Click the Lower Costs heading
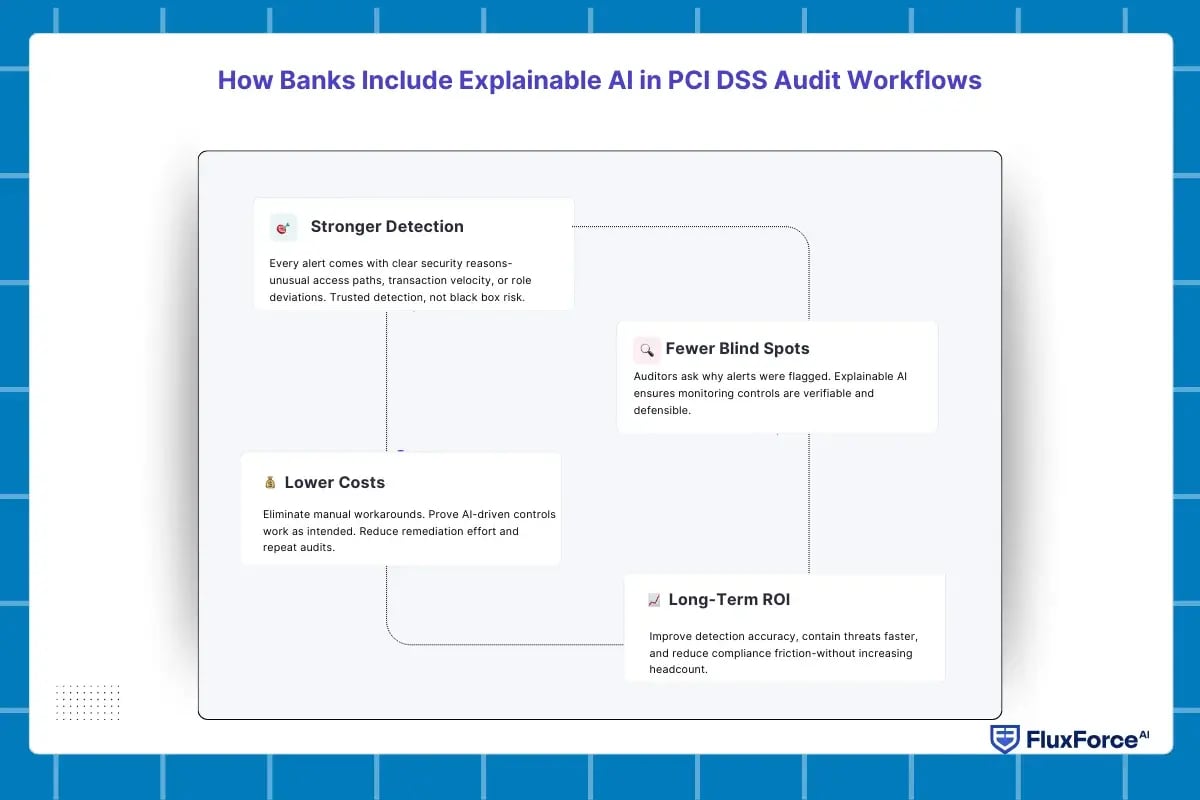Screen dimensions: 1200x800 (335, 482)
